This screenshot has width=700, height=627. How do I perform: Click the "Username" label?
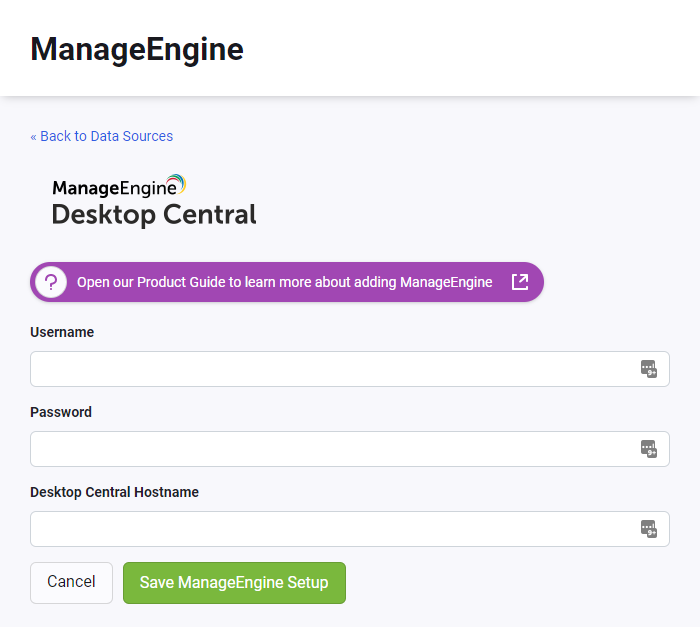(62, 332)
